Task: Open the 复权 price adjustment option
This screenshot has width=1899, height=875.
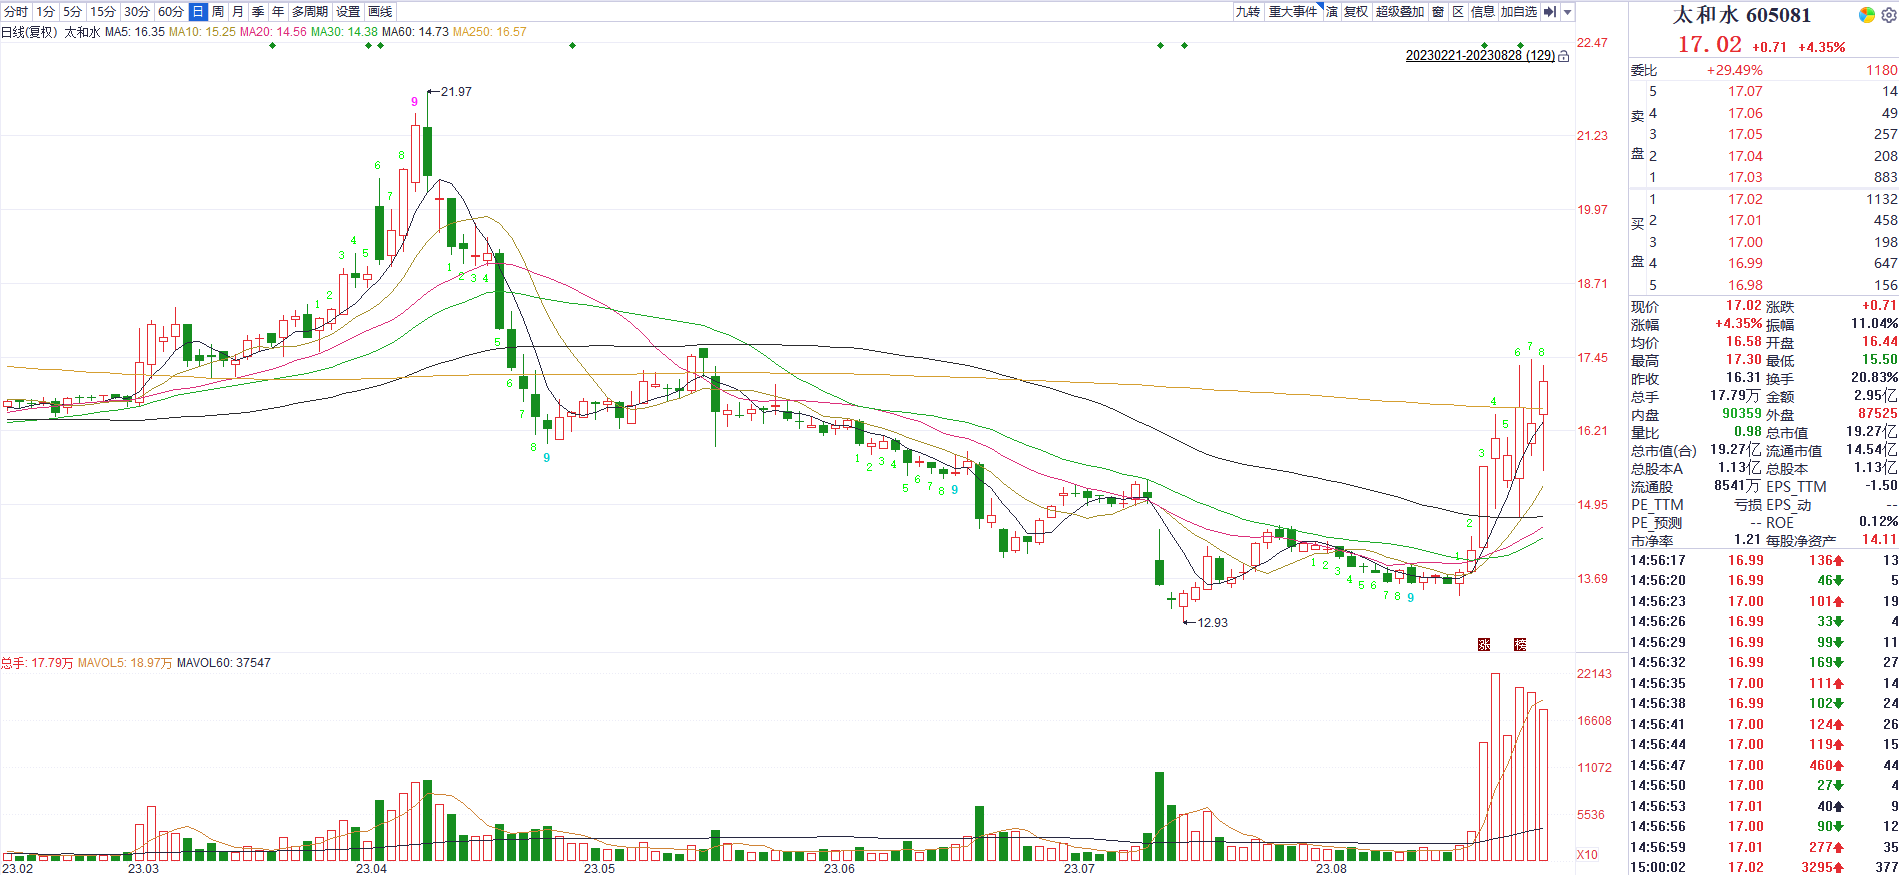Action: [x=1356, y=12]
